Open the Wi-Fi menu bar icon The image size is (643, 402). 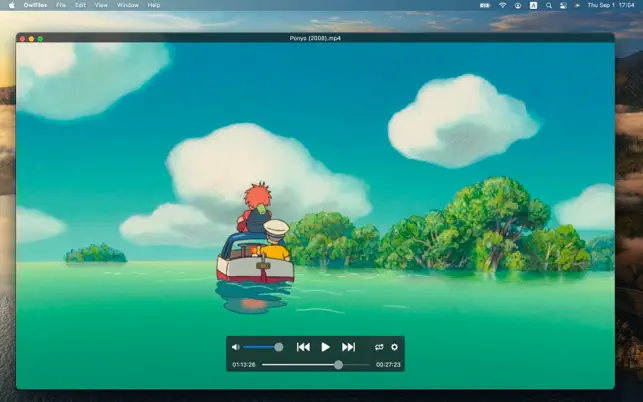(x=502, y=5)
